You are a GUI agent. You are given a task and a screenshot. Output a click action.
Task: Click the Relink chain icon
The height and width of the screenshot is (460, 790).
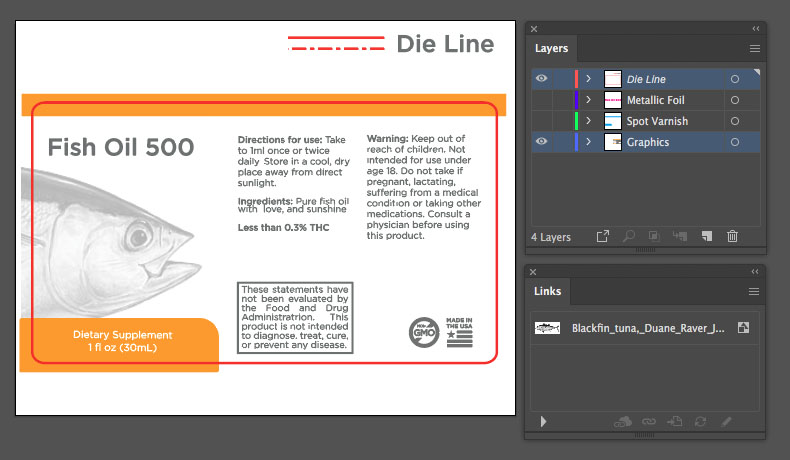click(x=649, y=422)
